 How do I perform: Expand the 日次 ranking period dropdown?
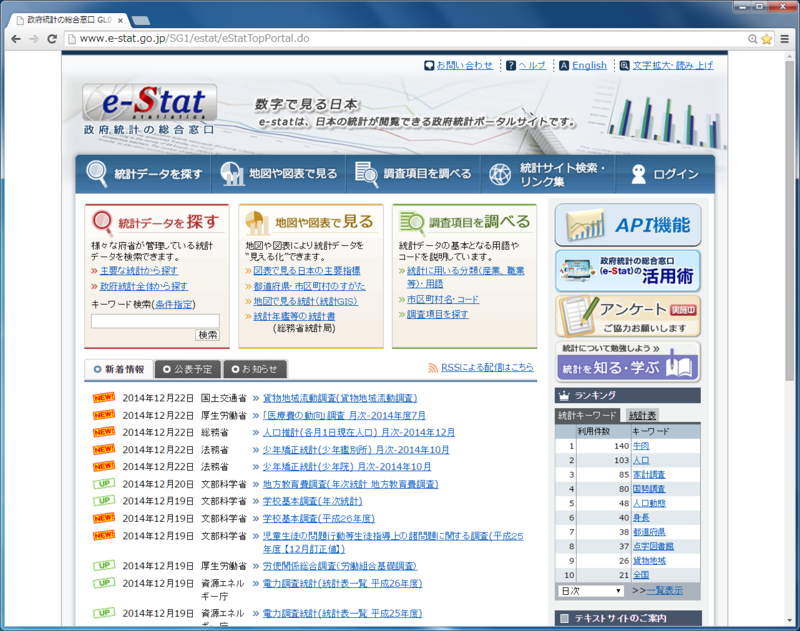[591, 591]
